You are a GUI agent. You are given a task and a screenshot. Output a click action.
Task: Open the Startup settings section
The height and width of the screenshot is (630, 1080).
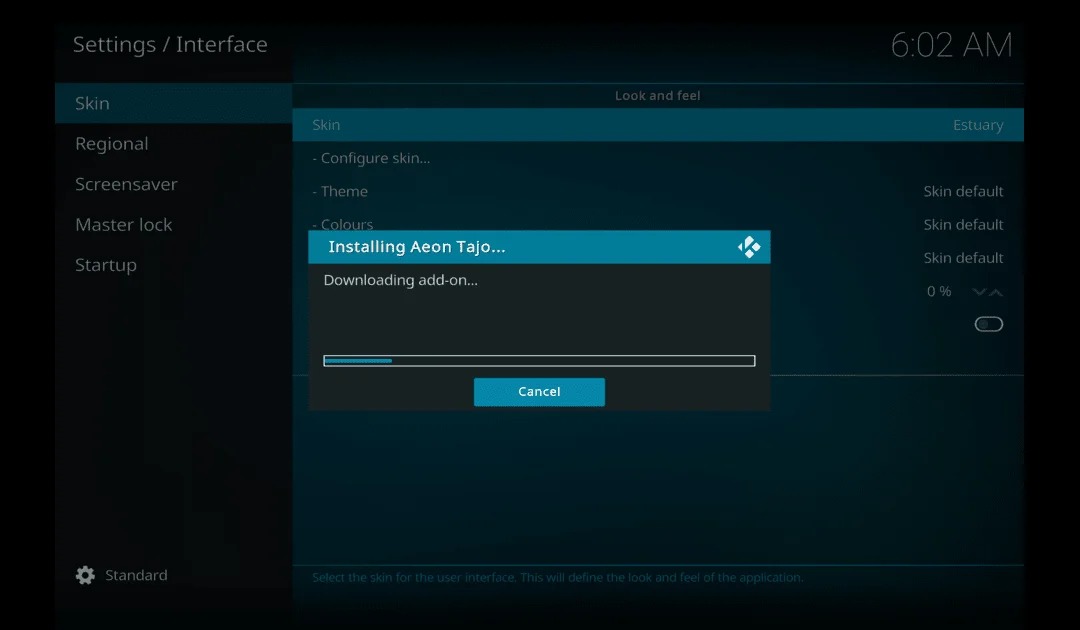tap(106, 264)
